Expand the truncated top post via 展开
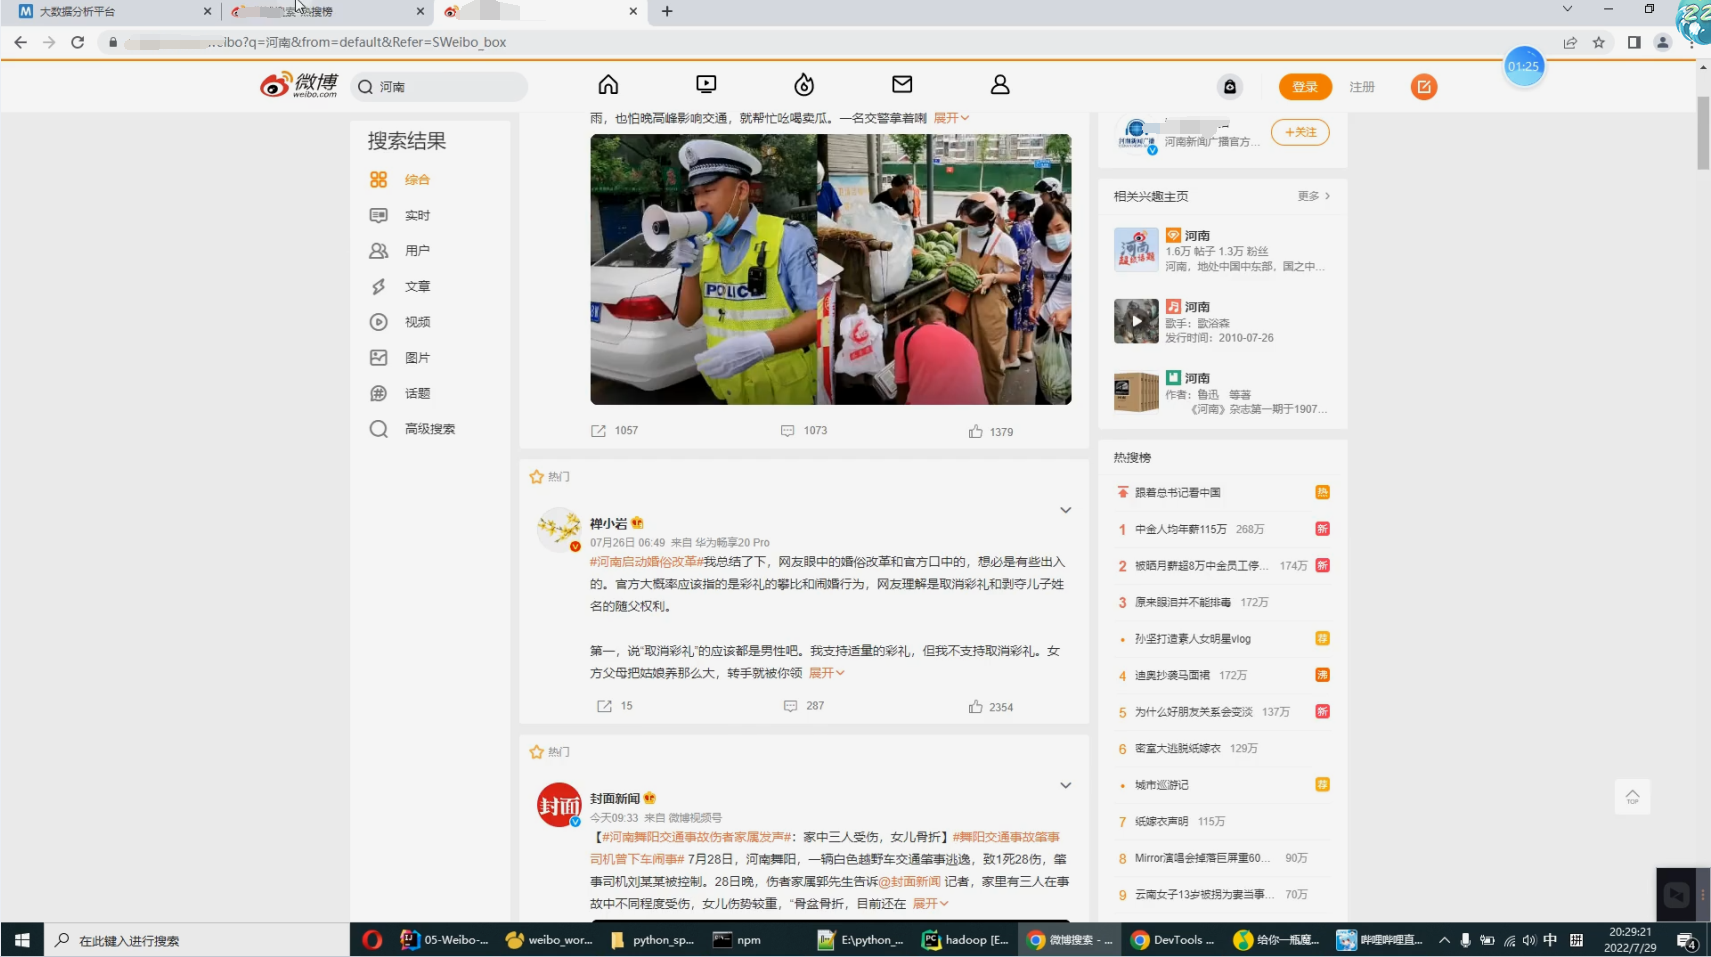The image size is (1711, 957). click(x=951, y=118)
